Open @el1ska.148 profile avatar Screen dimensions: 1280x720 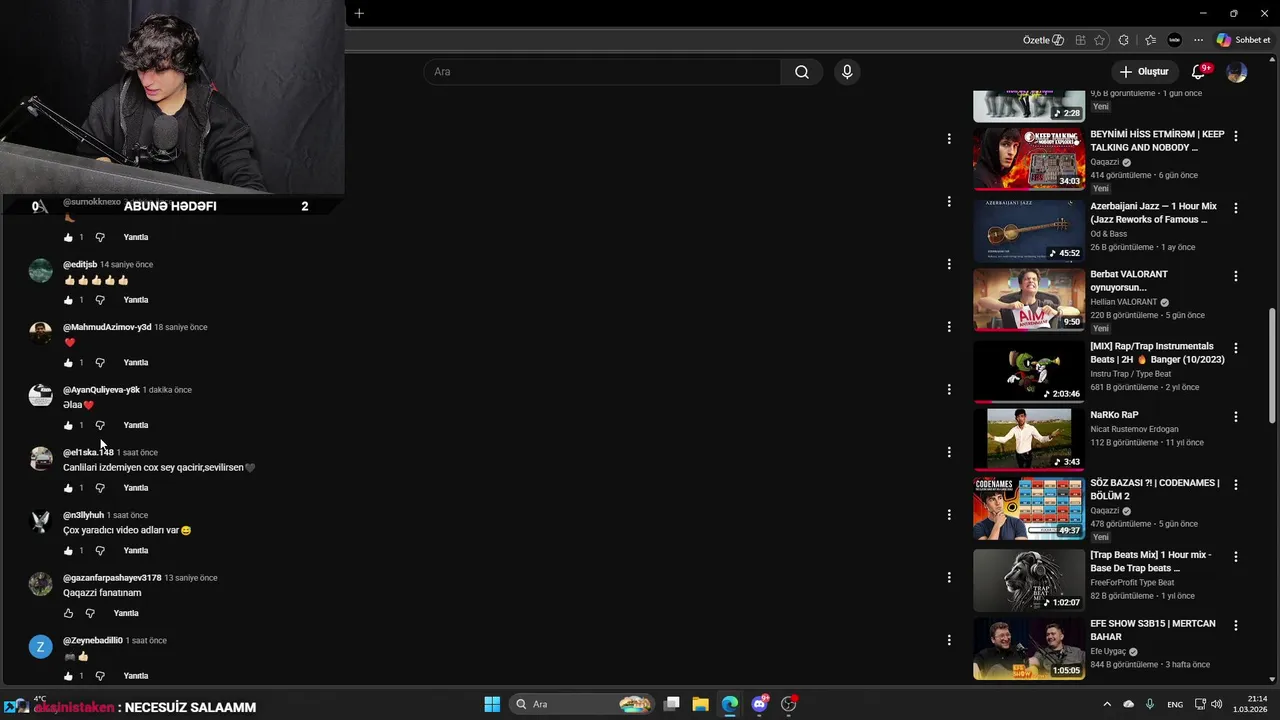41,459
